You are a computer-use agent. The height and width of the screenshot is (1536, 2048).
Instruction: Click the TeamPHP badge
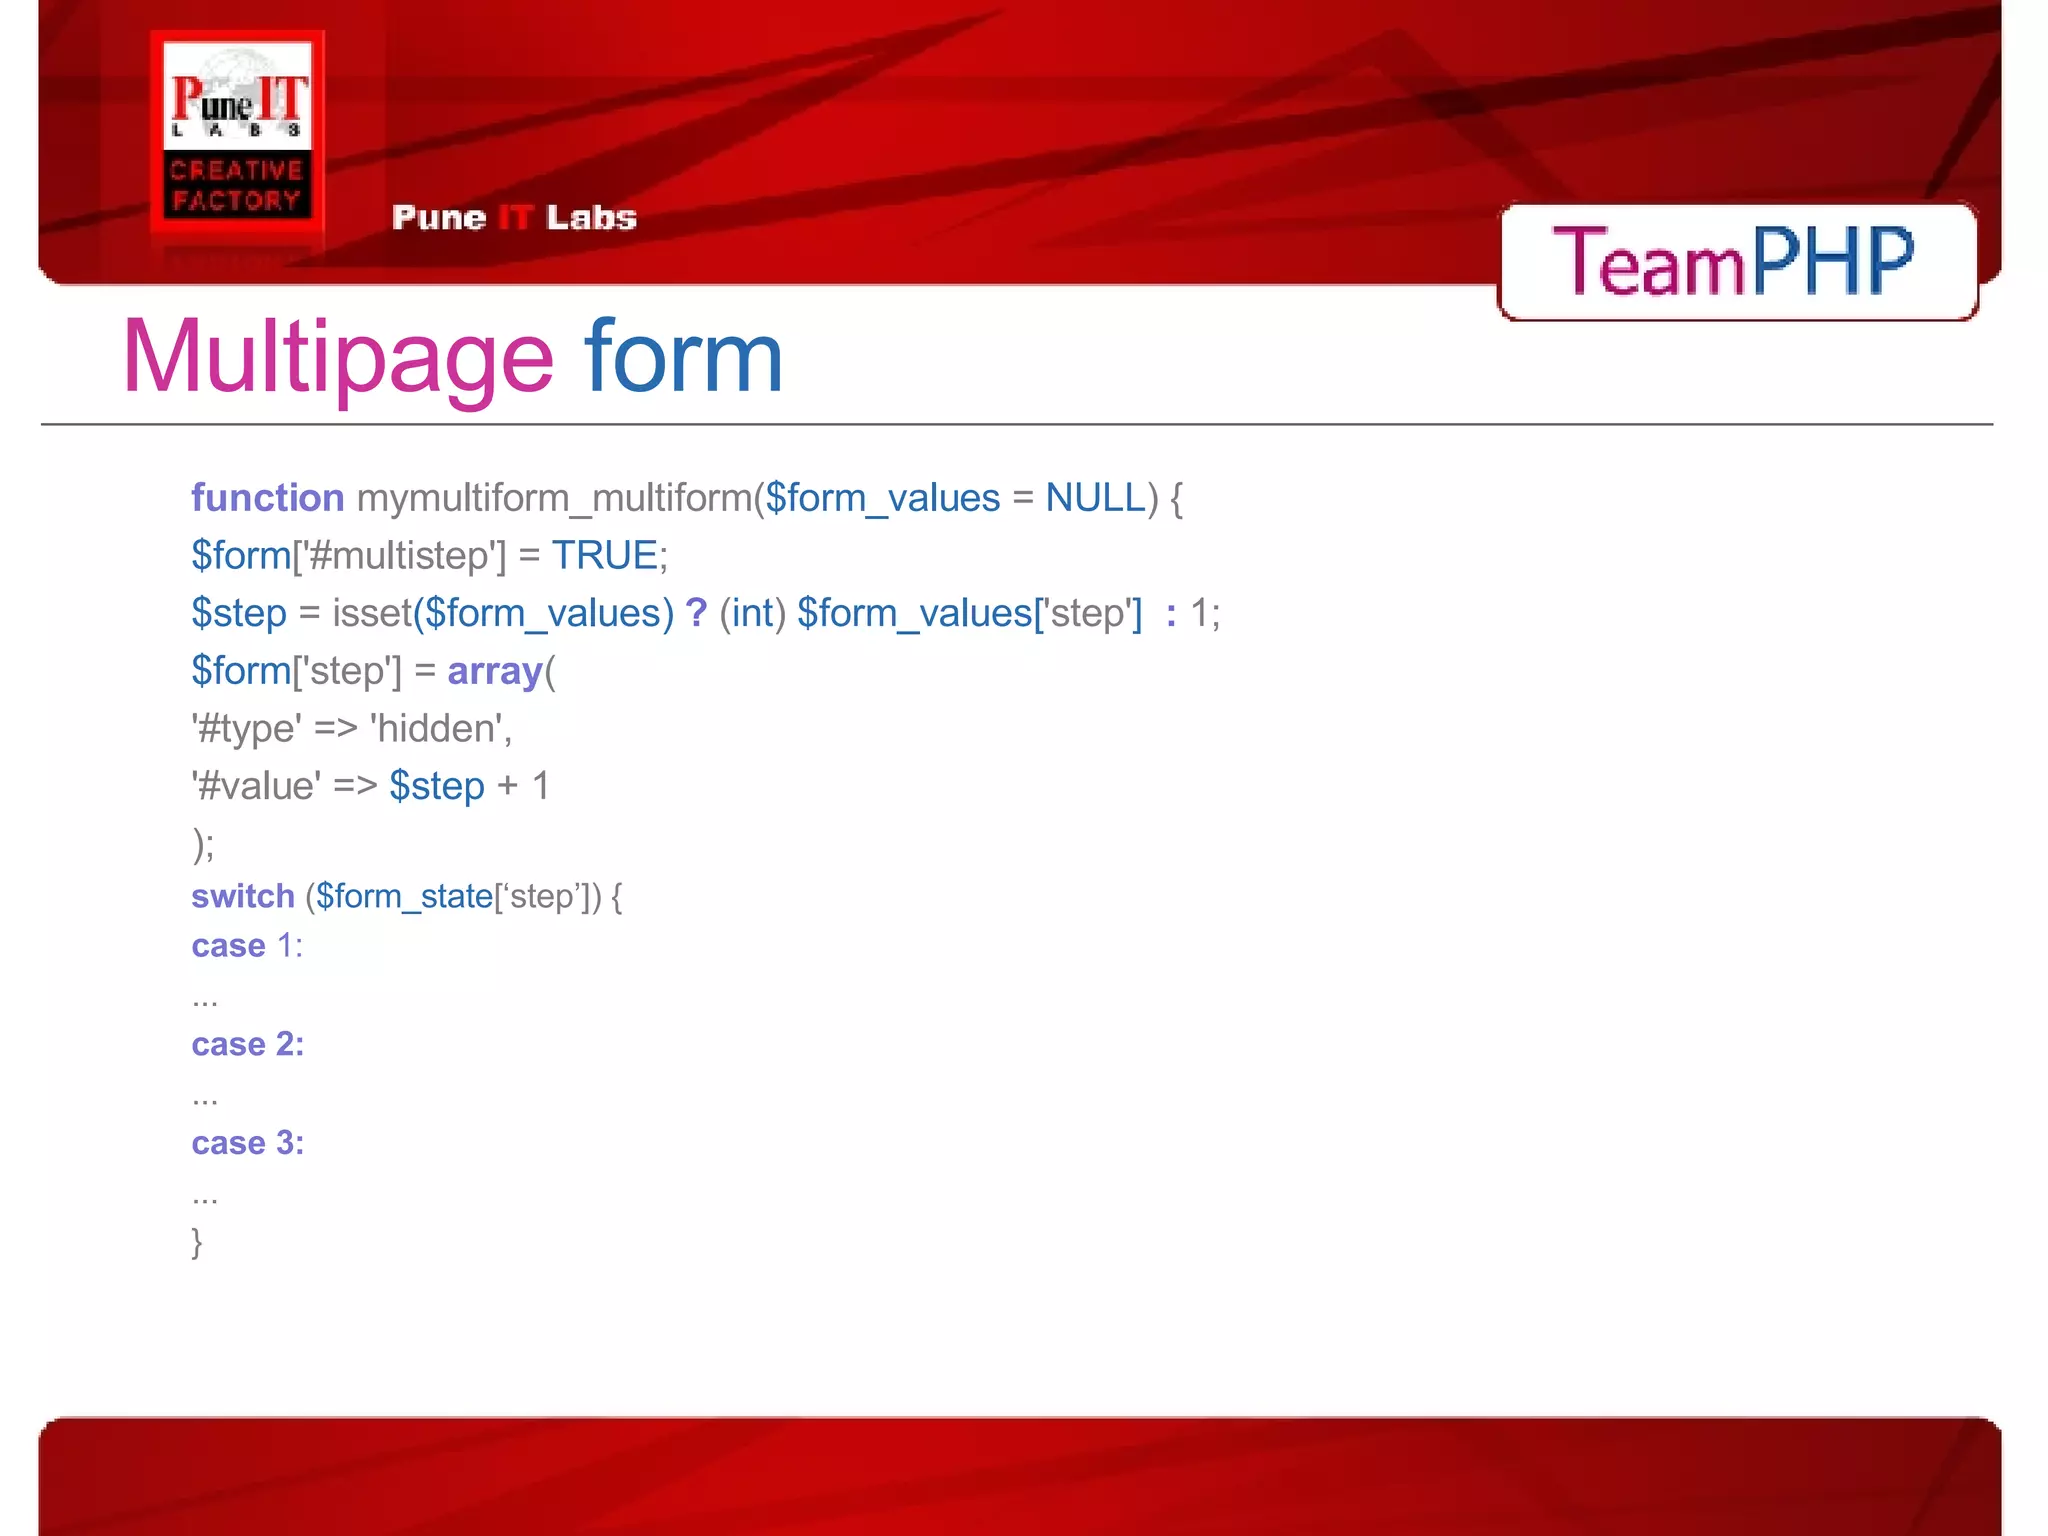1736,261
